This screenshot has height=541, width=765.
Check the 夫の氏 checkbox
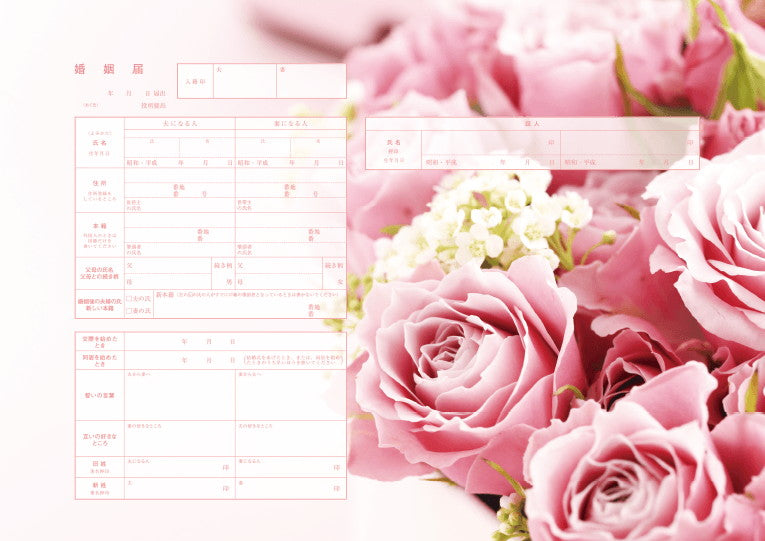(x=131, y=299)
